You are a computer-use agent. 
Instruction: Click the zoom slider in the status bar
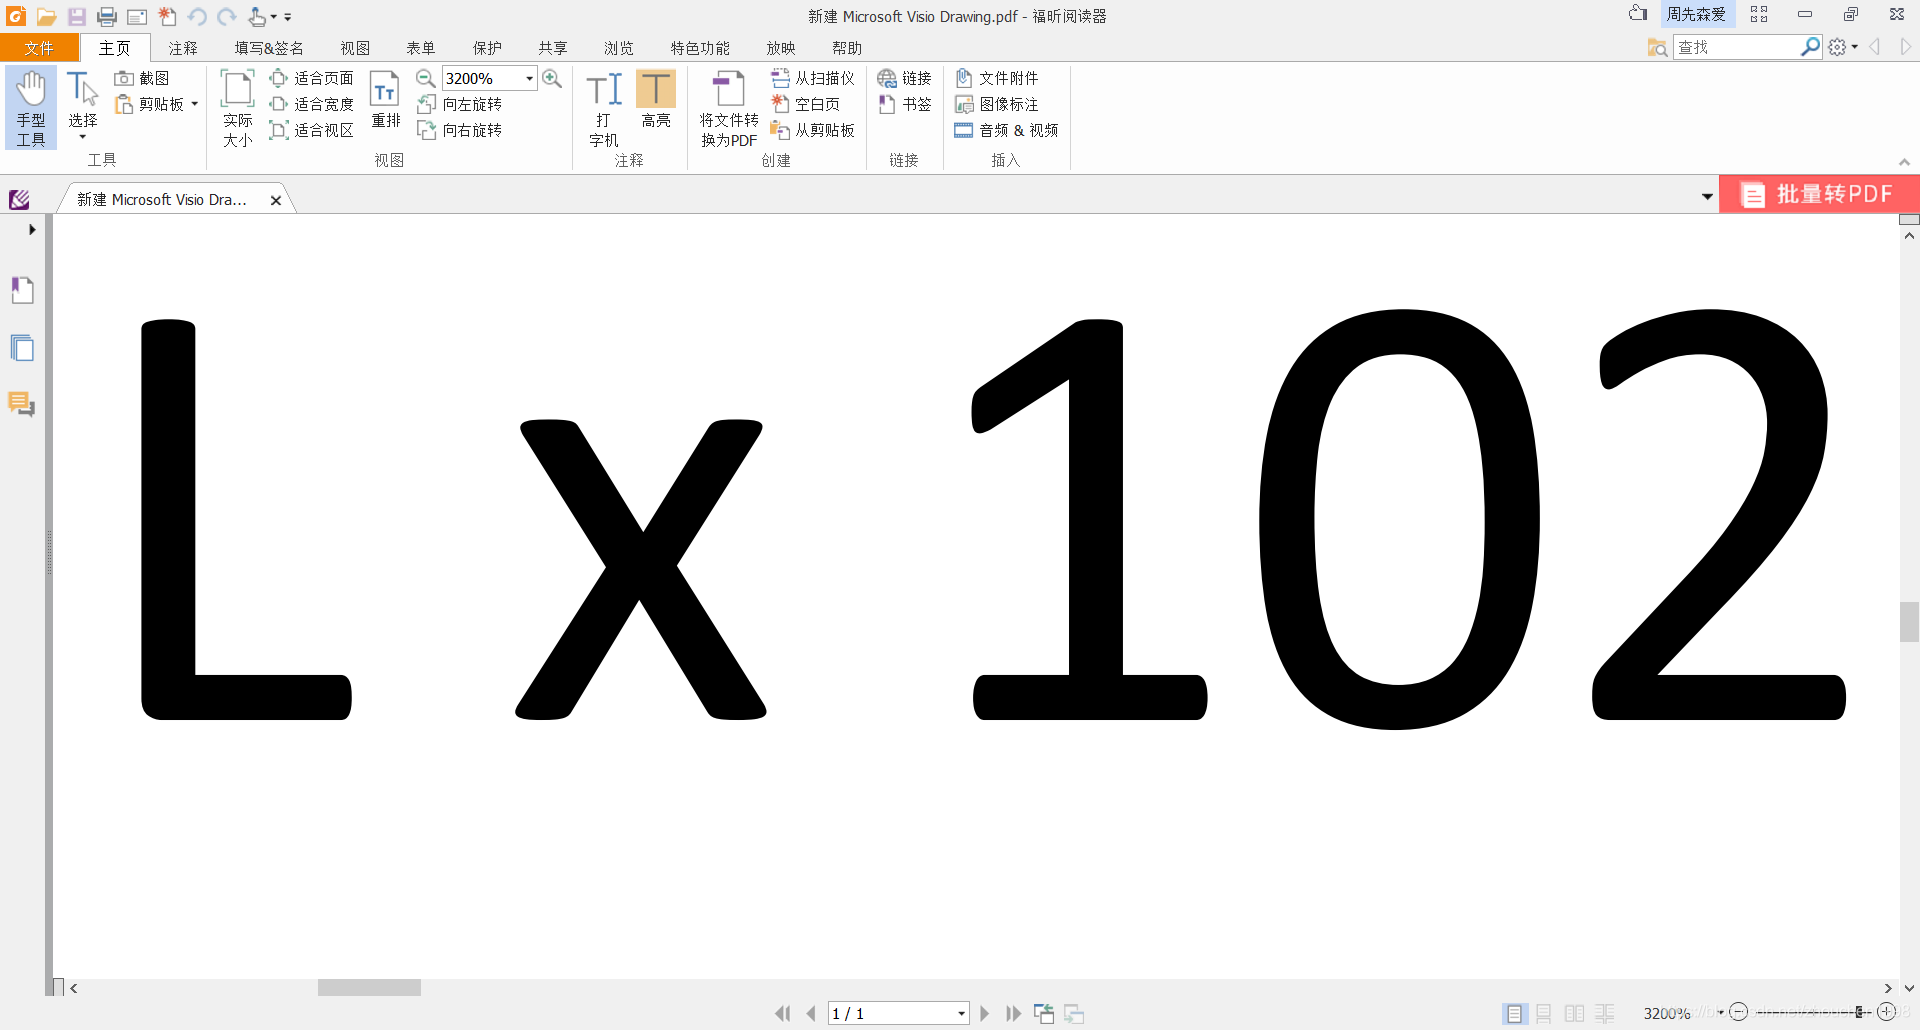[x=1860, y=1012]
